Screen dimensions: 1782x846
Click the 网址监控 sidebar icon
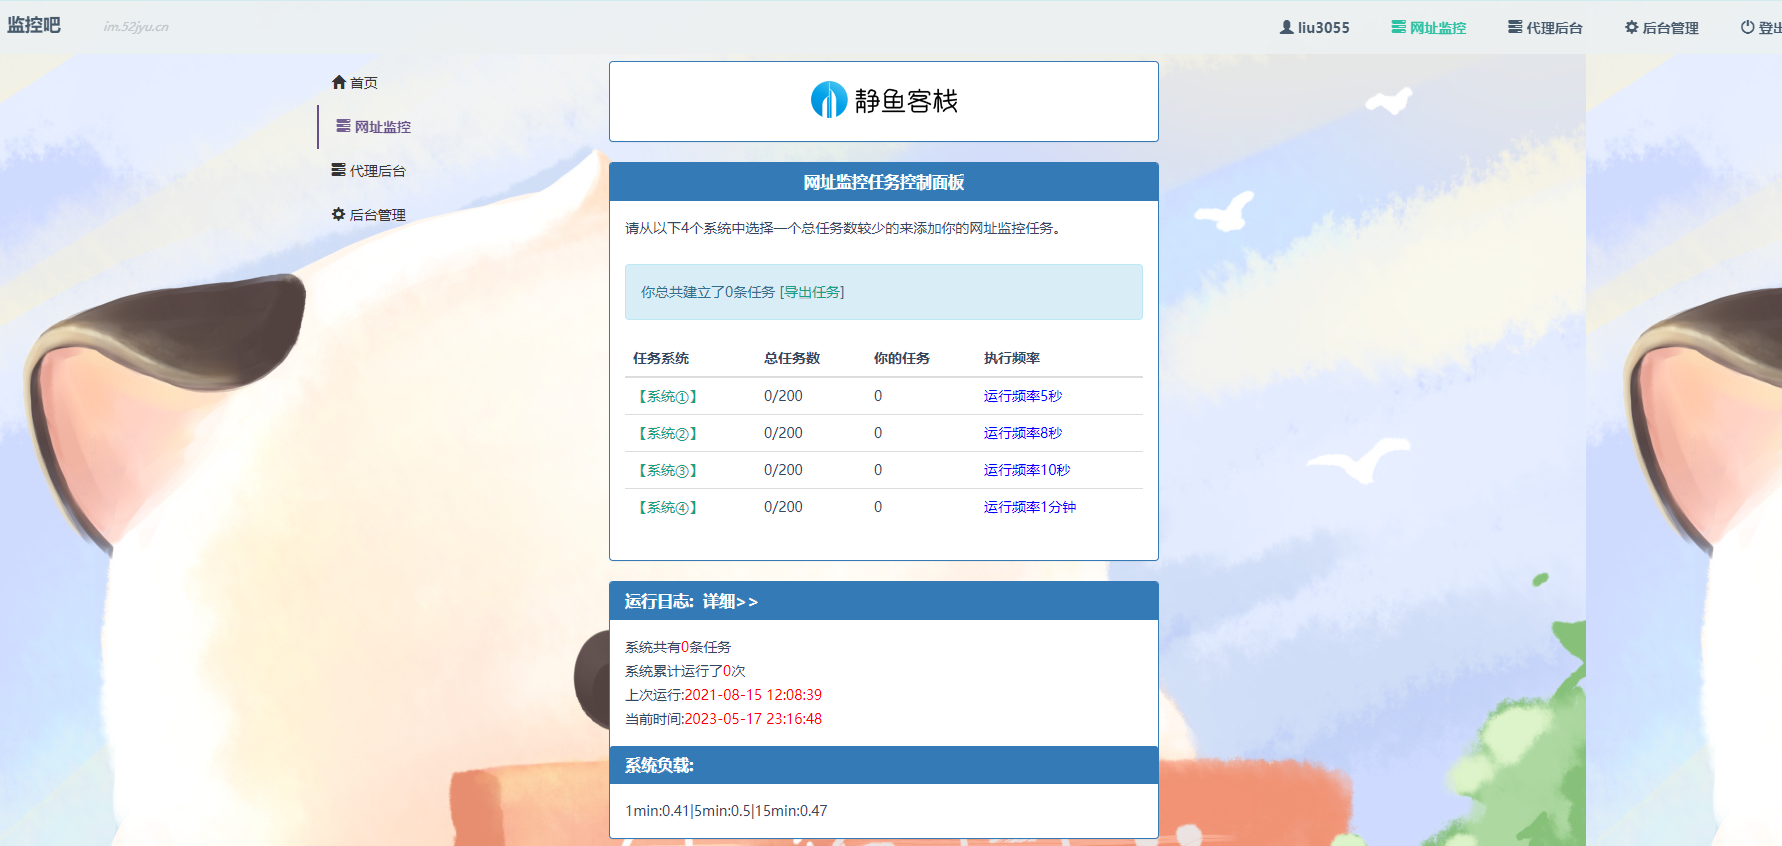tap(343, 126)
